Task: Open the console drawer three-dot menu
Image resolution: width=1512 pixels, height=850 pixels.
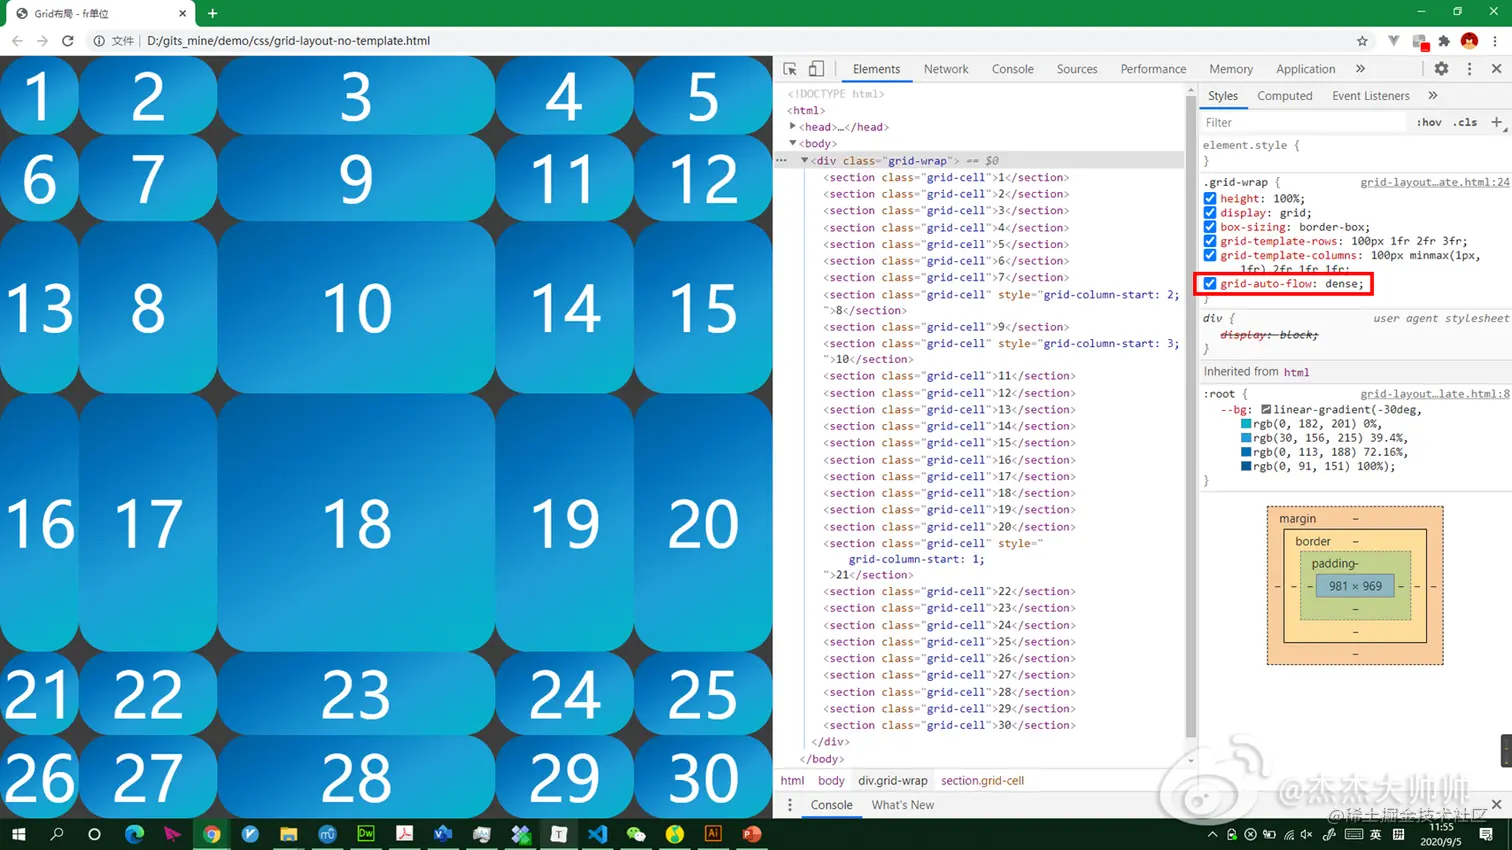Action: tap(790, 805)
